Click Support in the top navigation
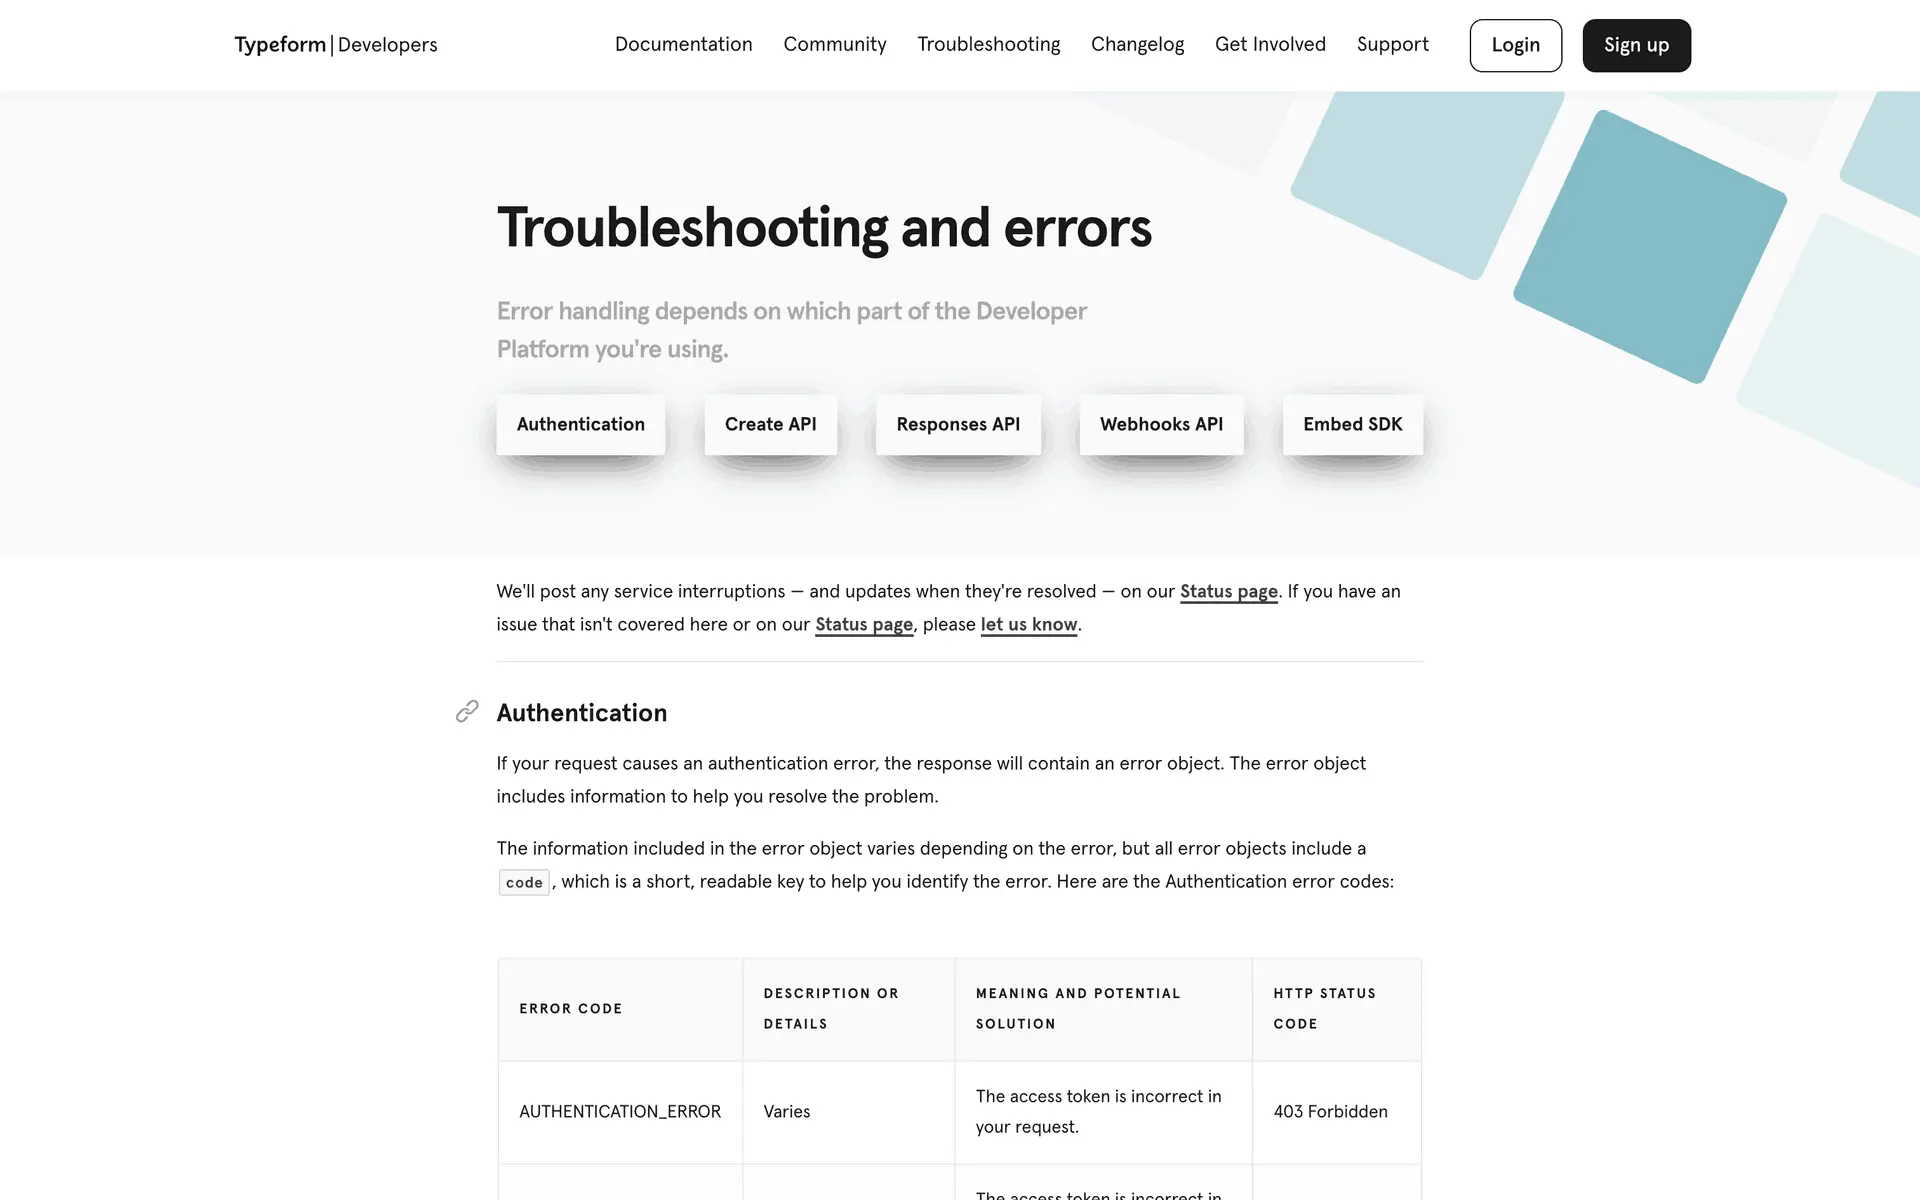 (x=1392, y=45)
